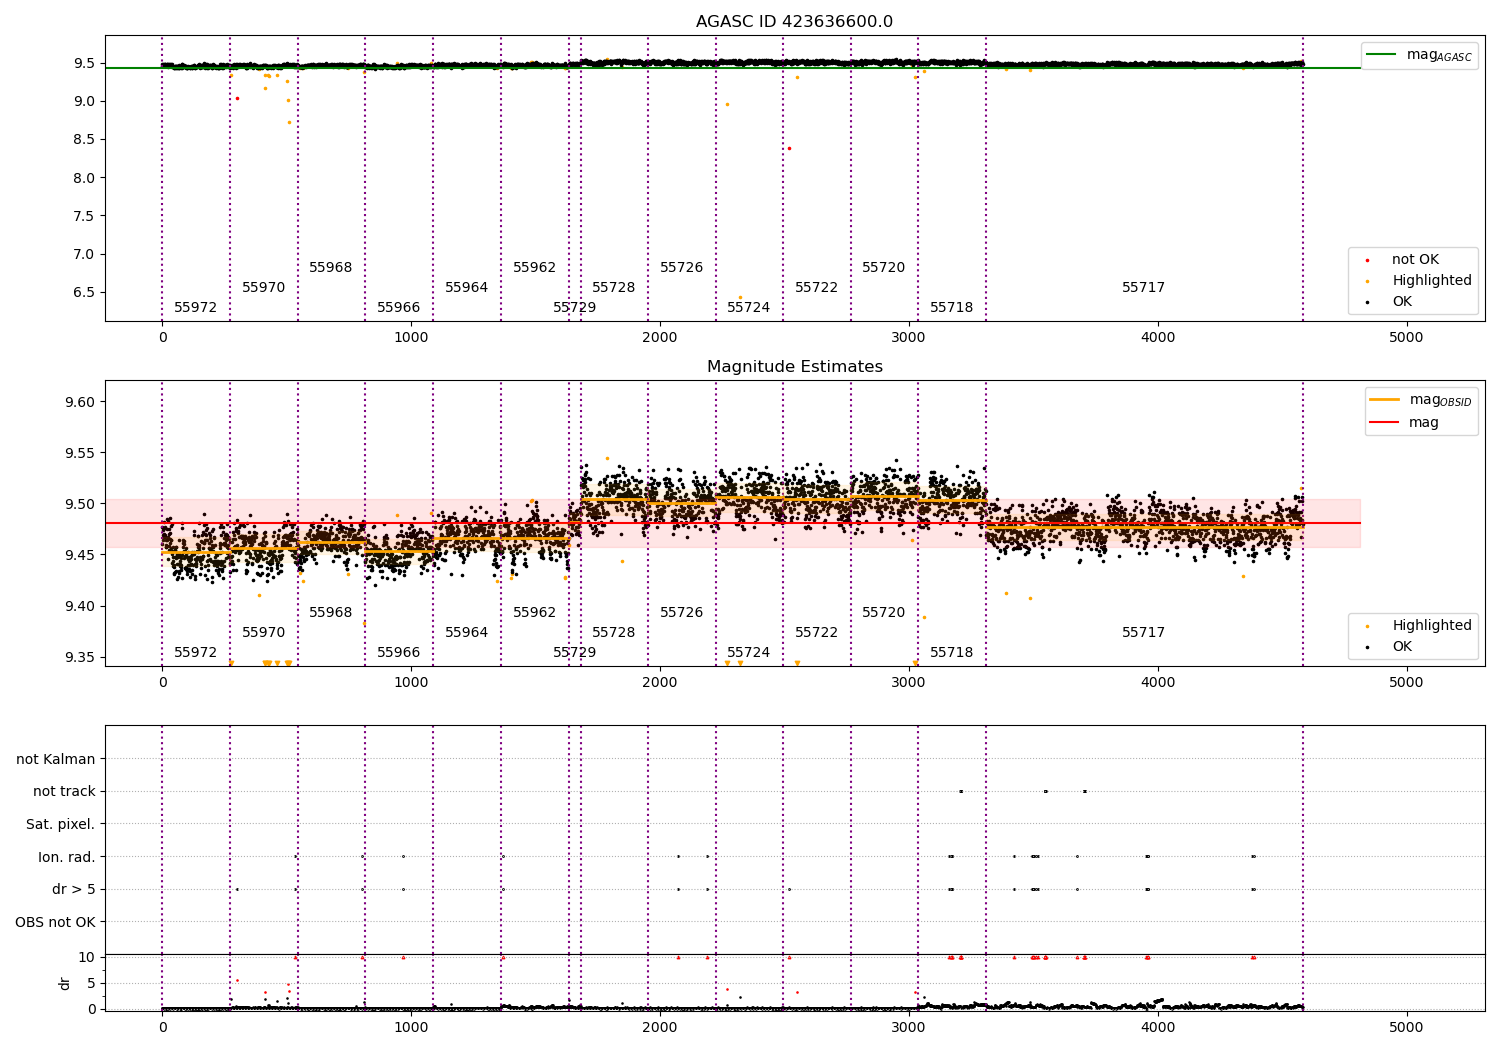Click the 7.5 y-axis tick in top panel
The height and width of the screenshot is (1050, 1500).
click(x=84, y=216)
